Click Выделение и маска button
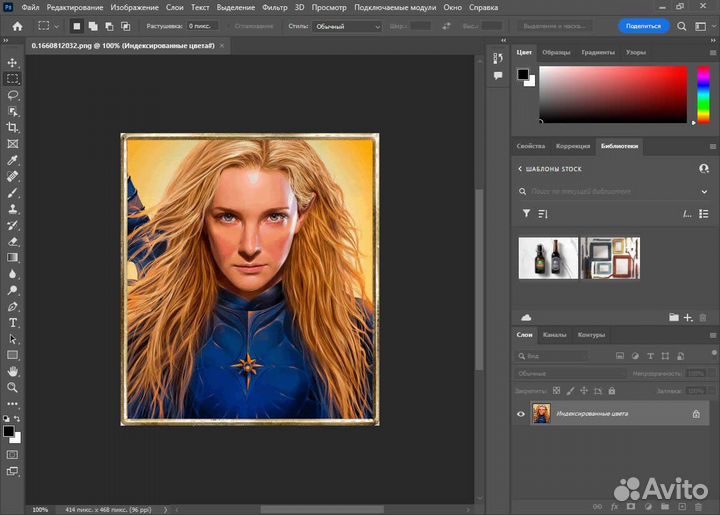This screenshot has width=720, height=515. [x=554, y=26]
